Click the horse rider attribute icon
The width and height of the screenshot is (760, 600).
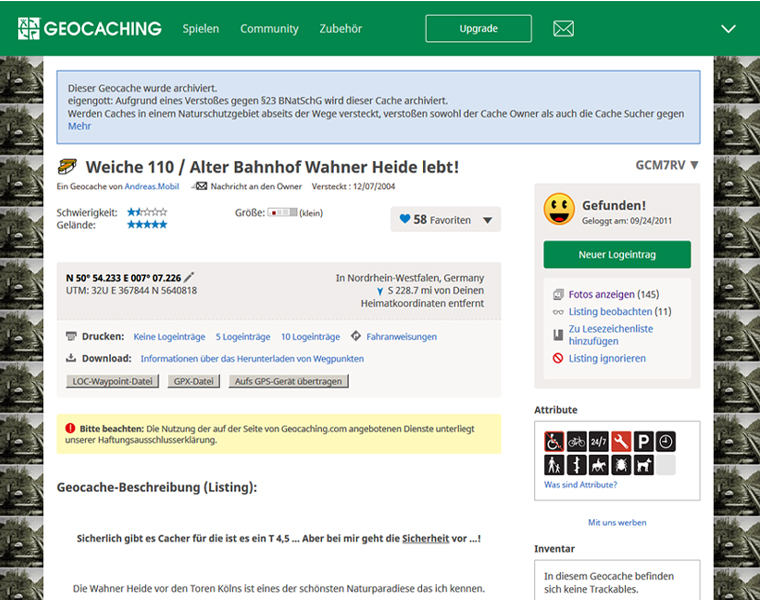click(598, 465)
